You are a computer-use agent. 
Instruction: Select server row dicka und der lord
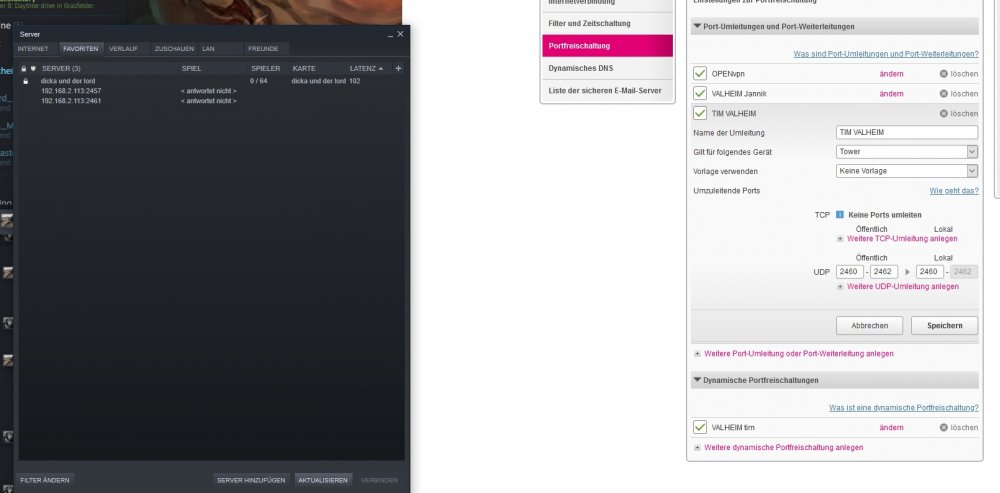[210, 81]
